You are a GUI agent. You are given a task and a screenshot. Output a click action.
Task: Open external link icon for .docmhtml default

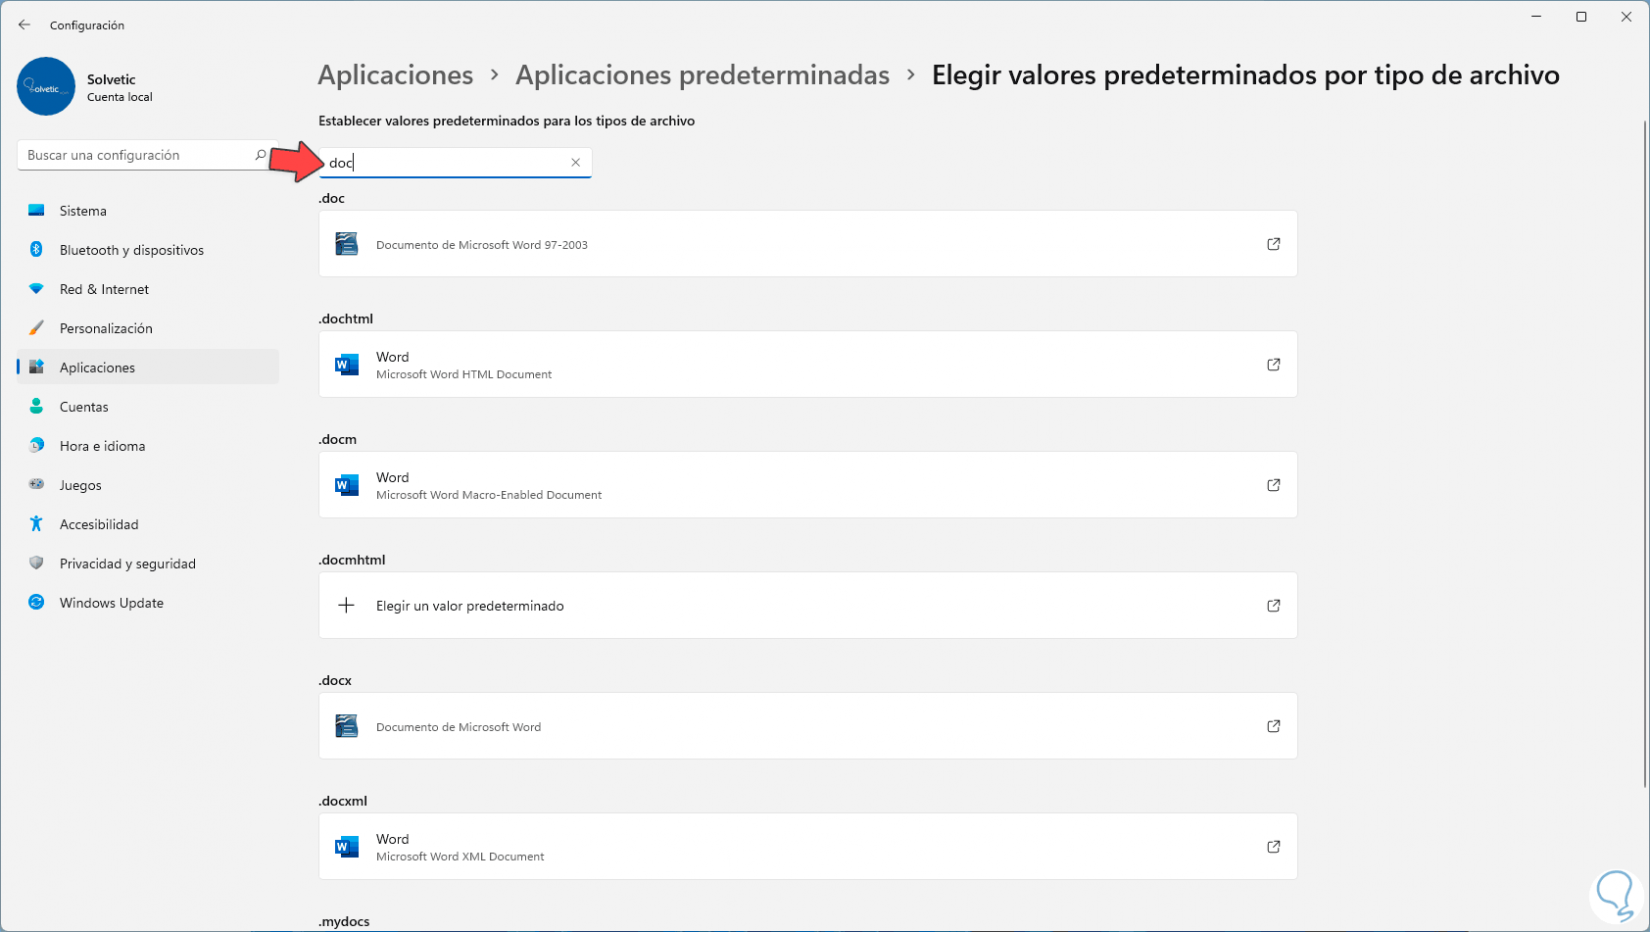(x=1273, y=606)
